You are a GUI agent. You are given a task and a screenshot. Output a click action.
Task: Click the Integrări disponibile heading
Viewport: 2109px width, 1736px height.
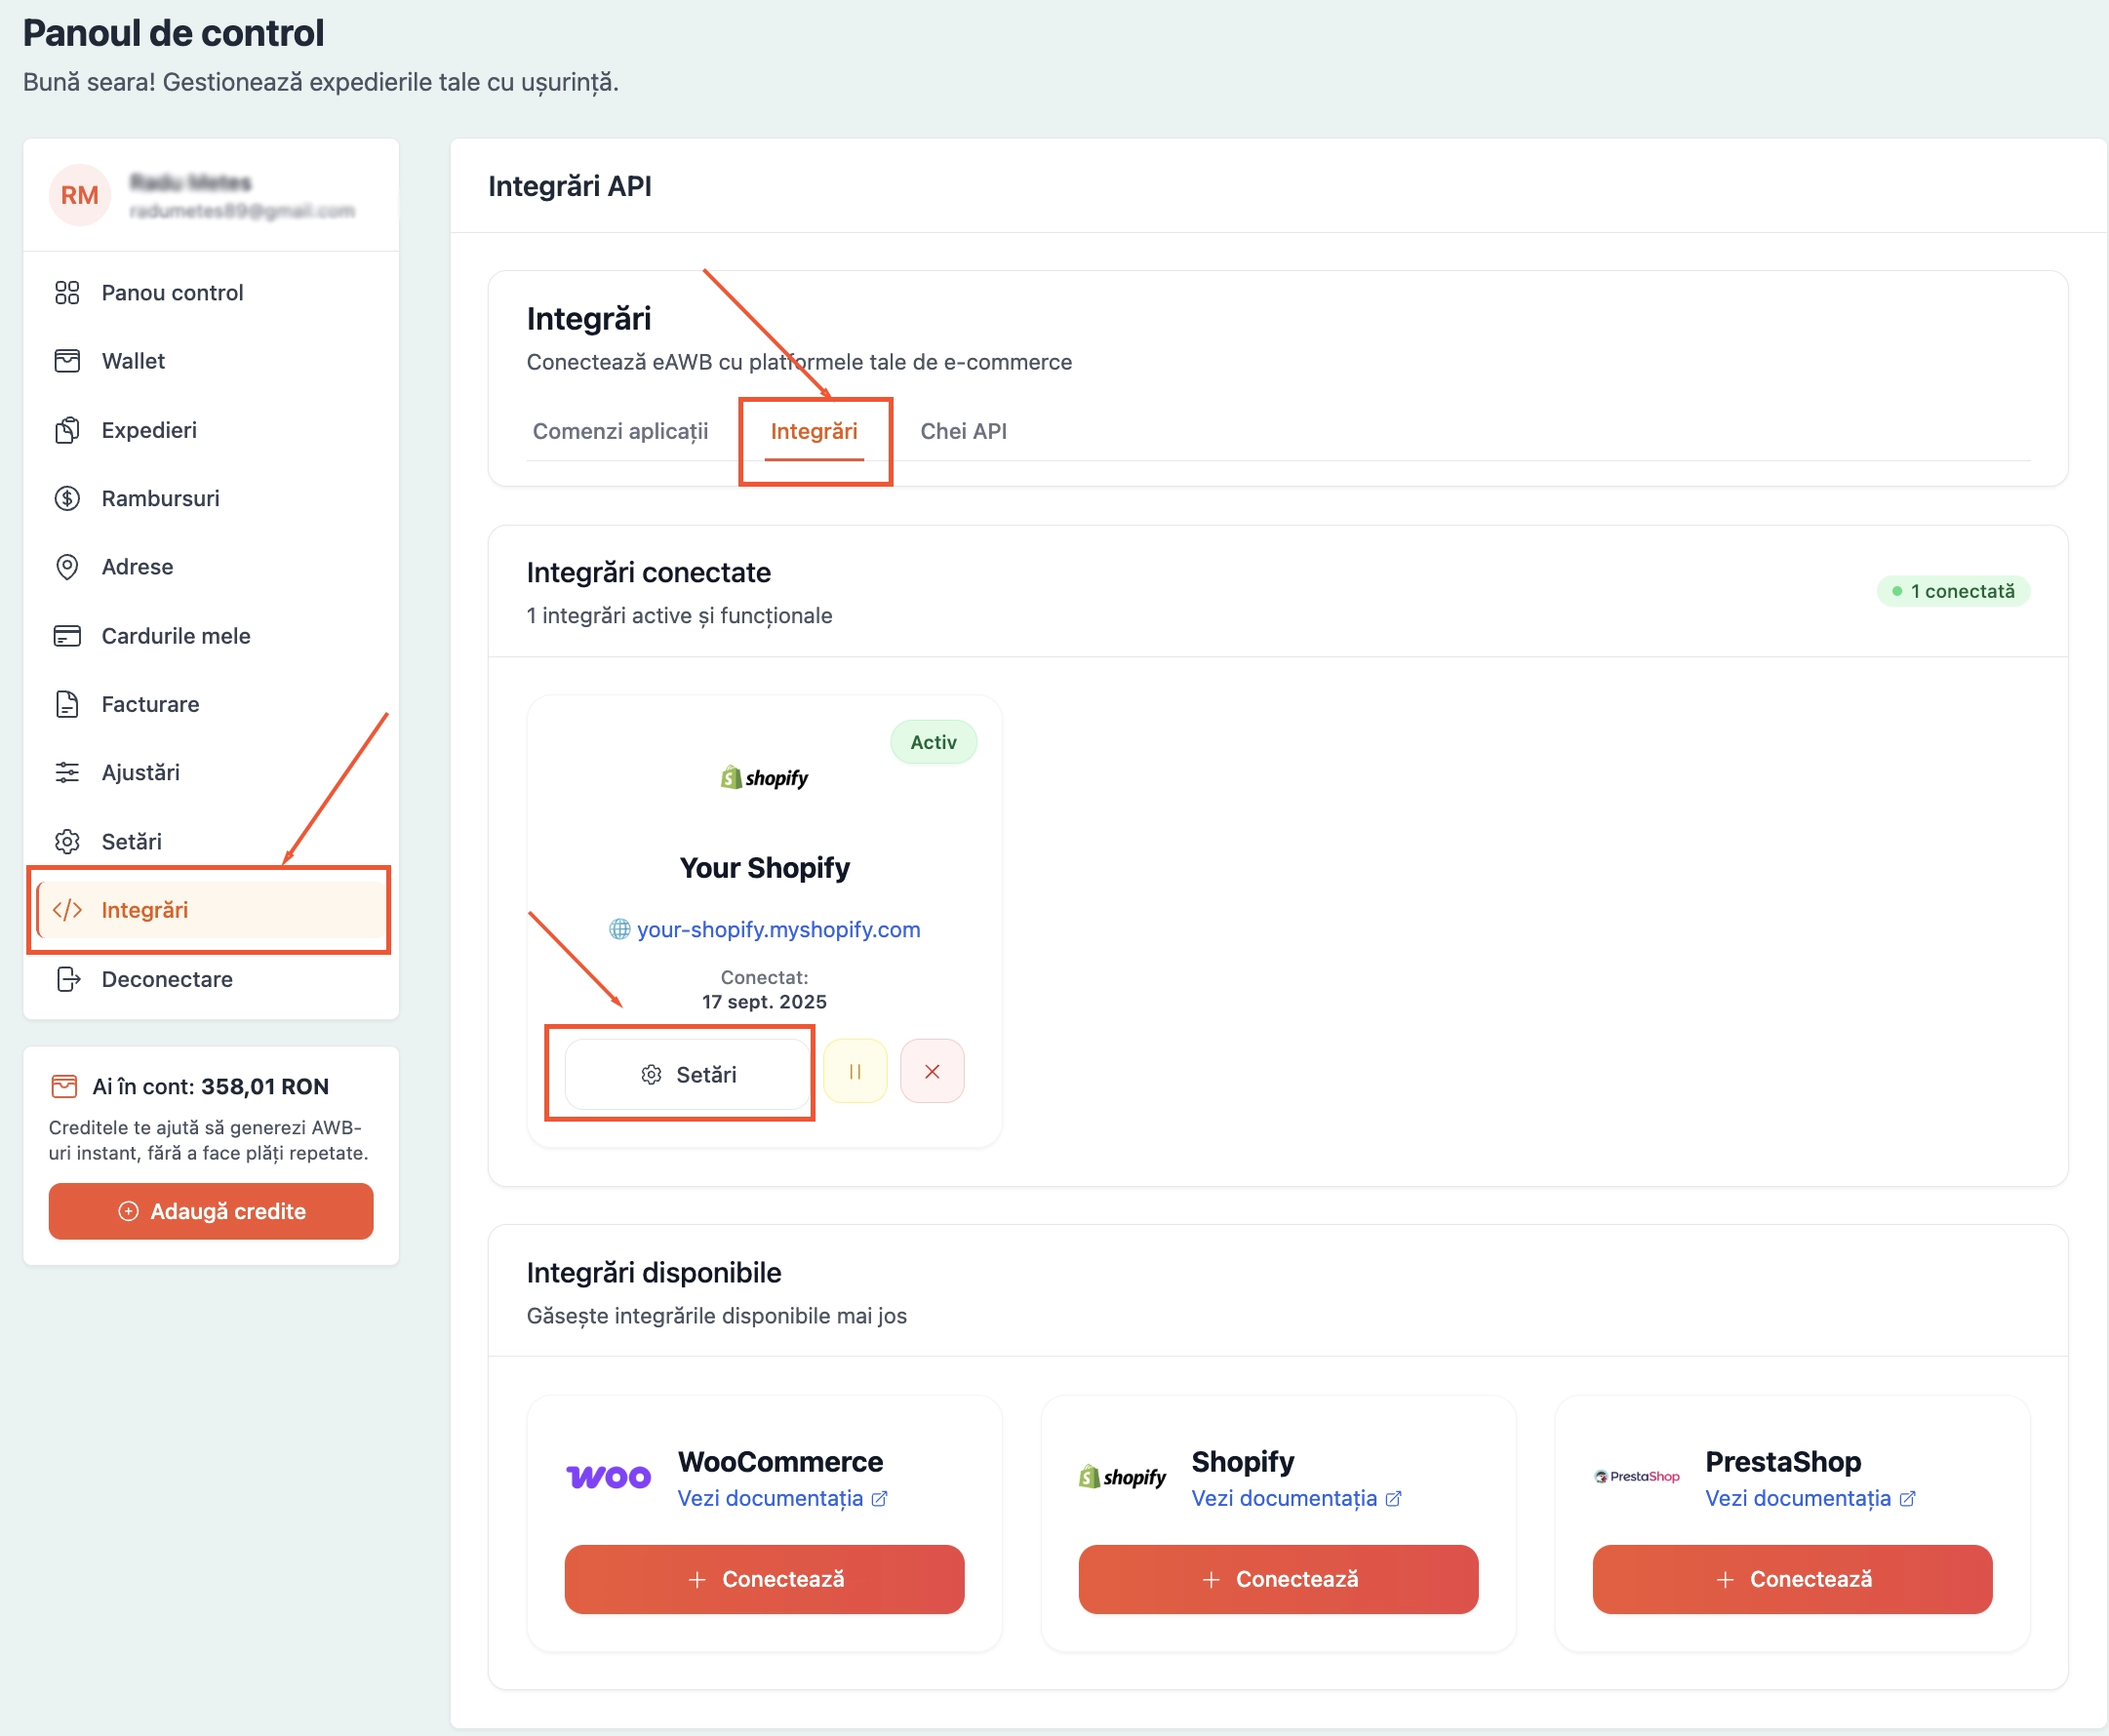pos(654,1272)
